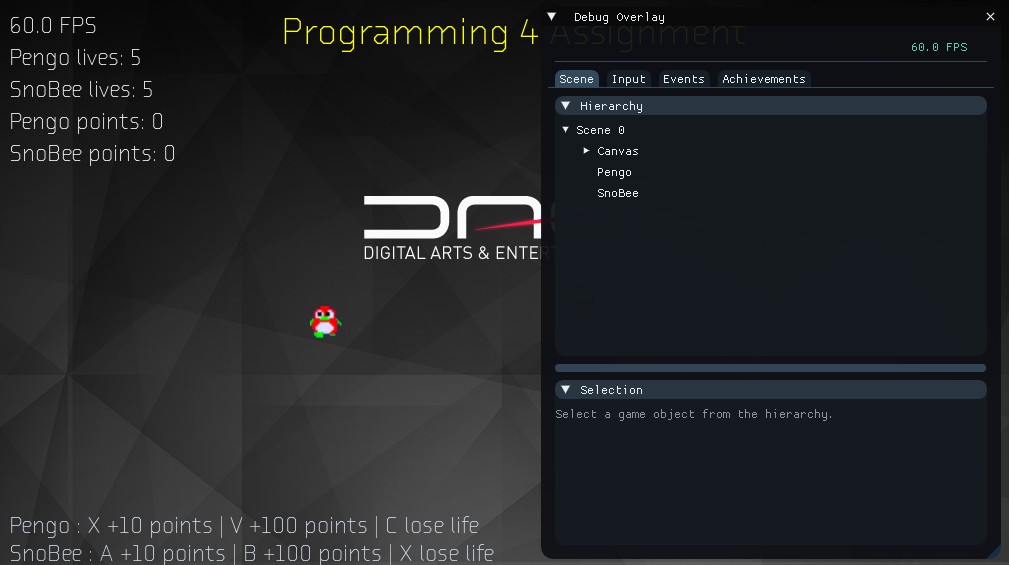Image resolution: width=1009 pixels, height=565 pixels.
Task: Click the 'SnoBee points: 0' text
Action: click(x=92, y=153)
